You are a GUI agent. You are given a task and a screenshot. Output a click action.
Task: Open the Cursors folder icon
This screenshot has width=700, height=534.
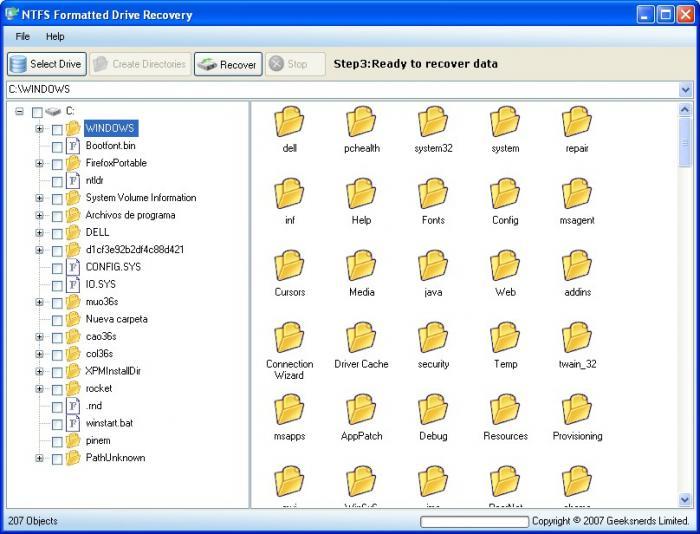[289, 266]
